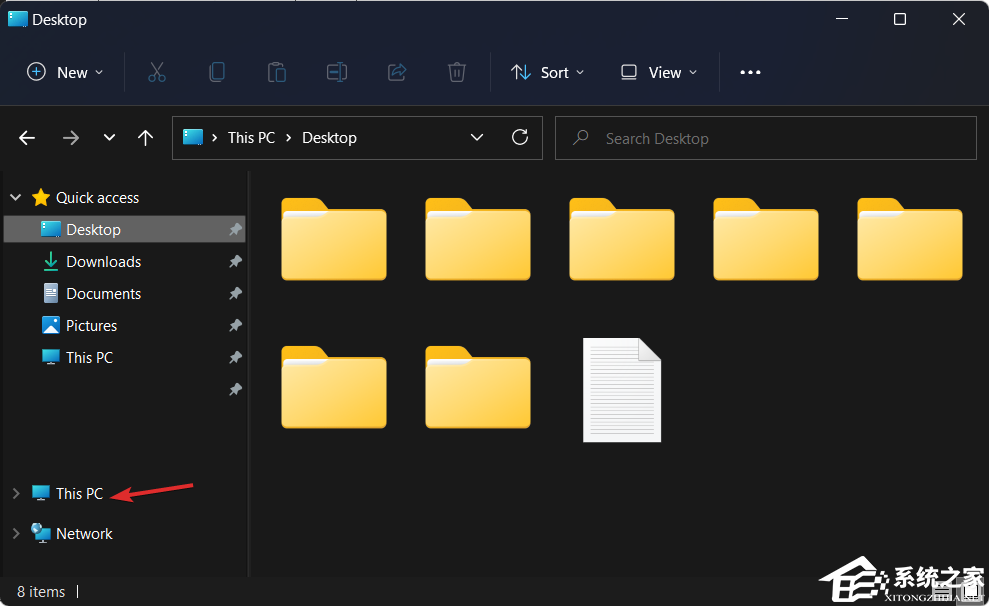Click the Delete trash bin icon

coord(457,72)
